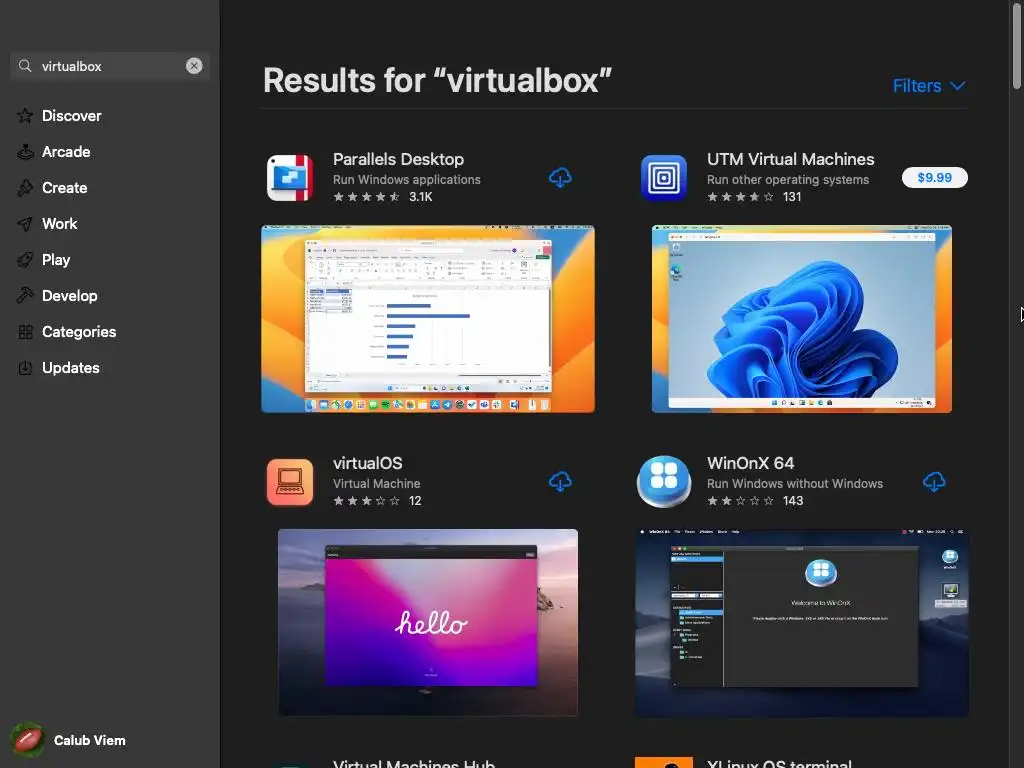Viewport: 1024px width, 768px height.
Task: Open the Parallels Desktop app icon
Action: 290,178
